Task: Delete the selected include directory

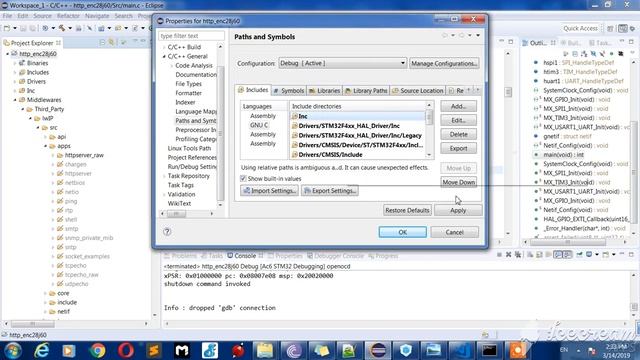Action: [x=458, y=134]
